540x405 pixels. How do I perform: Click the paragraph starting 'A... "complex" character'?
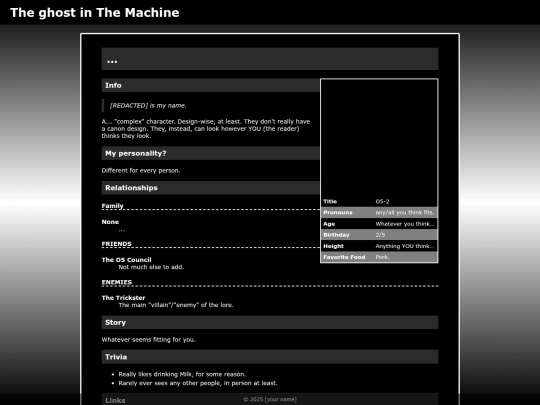(x=206, y=128)
